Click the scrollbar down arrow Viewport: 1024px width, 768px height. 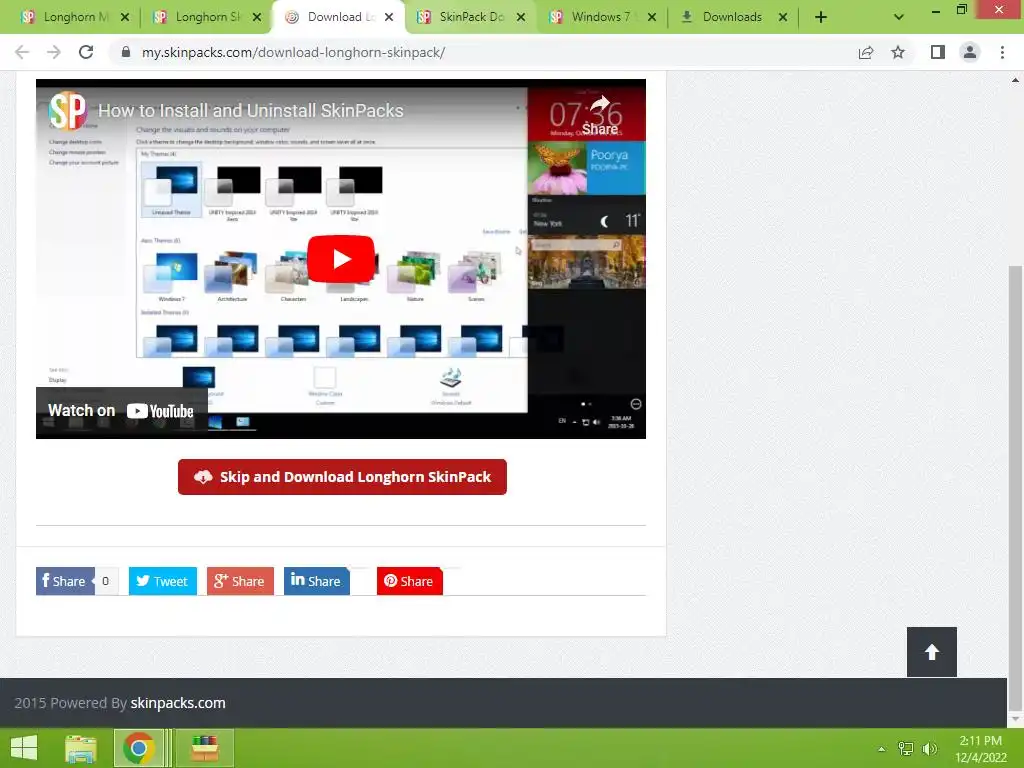1015,719
